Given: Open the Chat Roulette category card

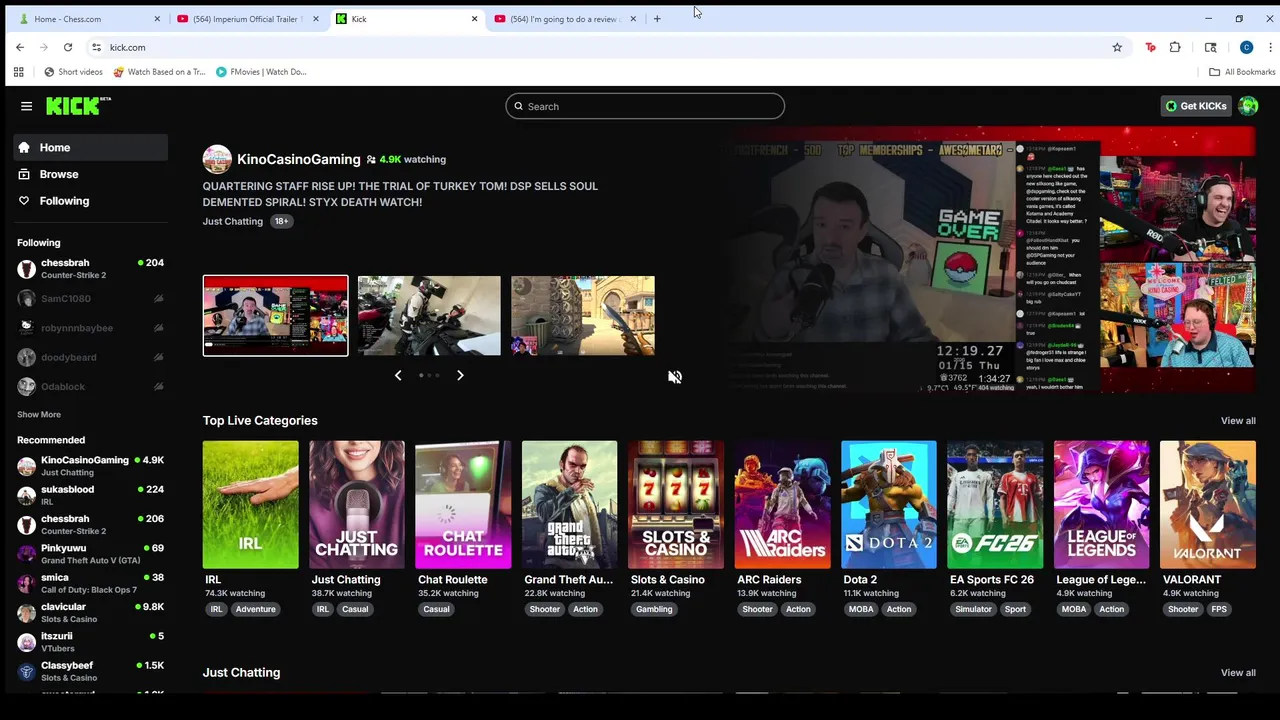Looking at the screenshot, I should [x=463, y=505].
